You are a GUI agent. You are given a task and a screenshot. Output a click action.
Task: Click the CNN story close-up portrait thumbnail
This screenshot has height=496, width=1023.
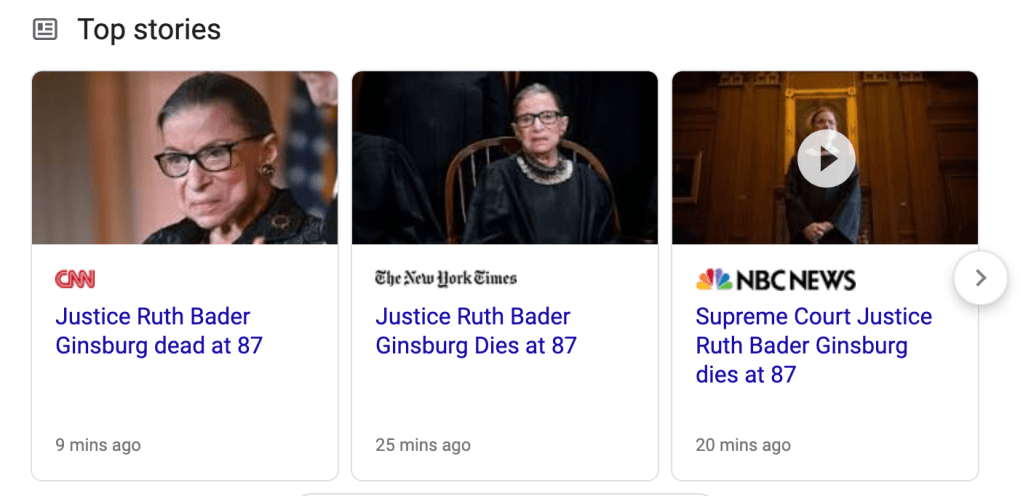[x=185, y=158]
